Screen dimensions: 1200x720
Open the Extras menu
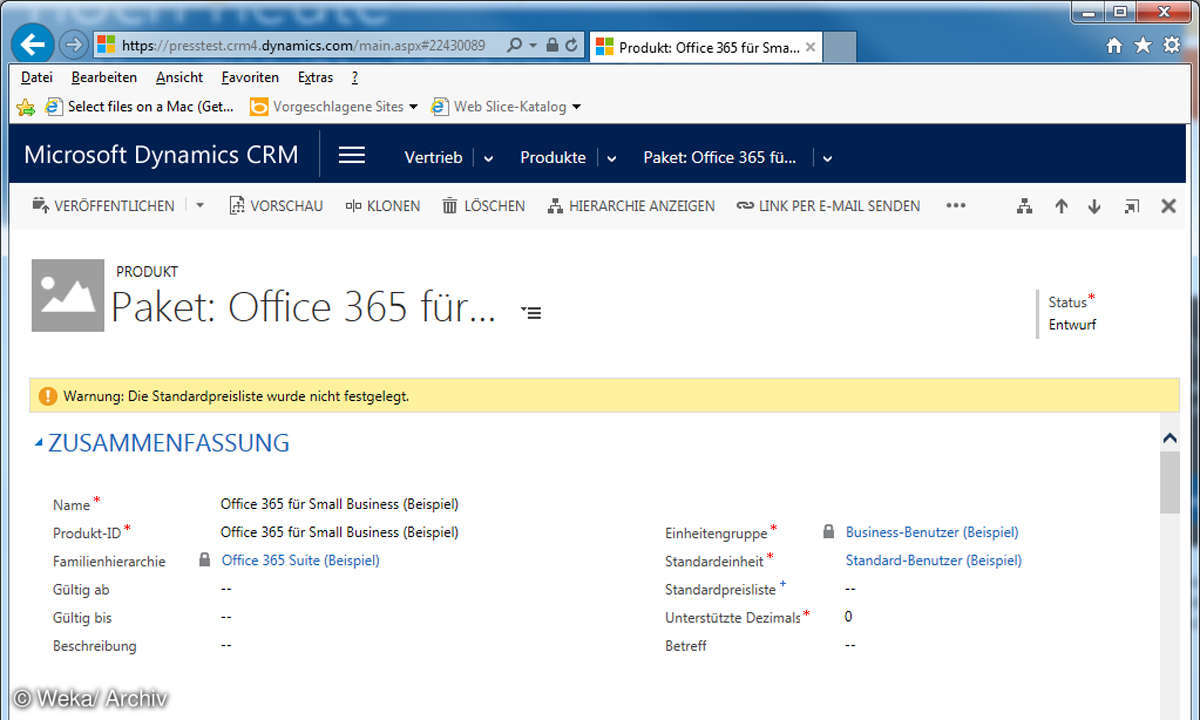(x=315, y=77)
